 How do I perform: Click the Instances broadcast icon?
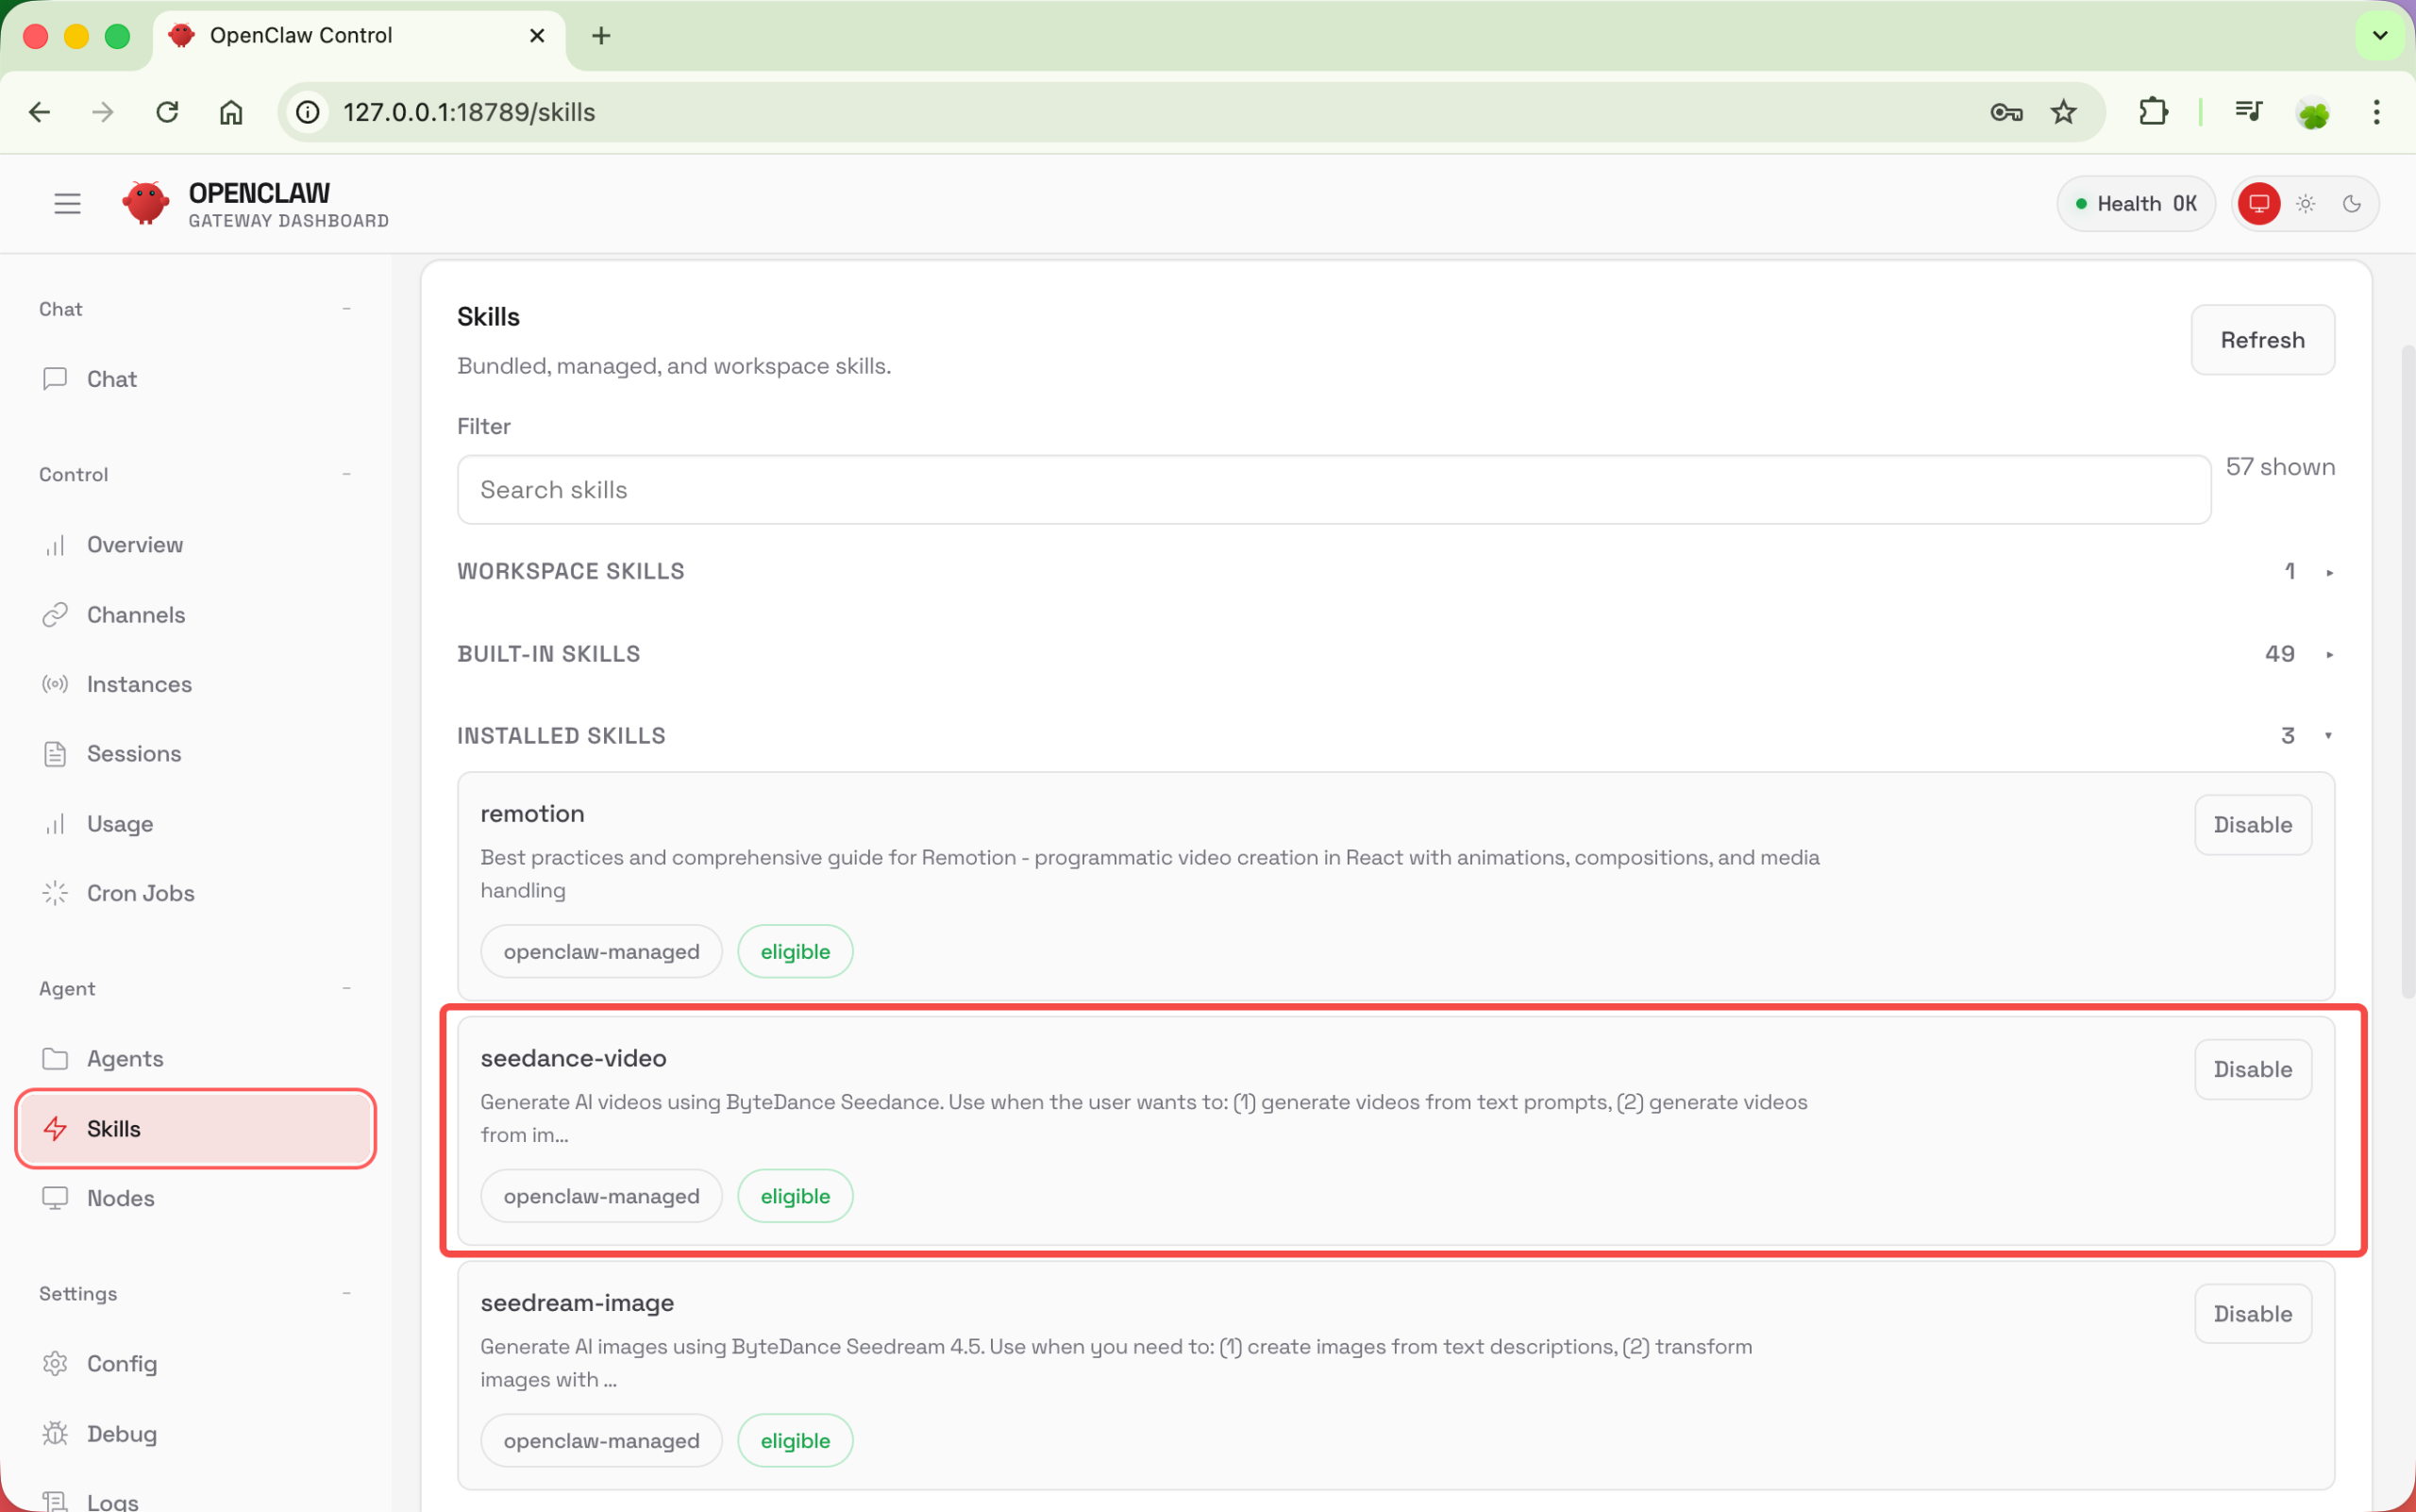[55, 684]
